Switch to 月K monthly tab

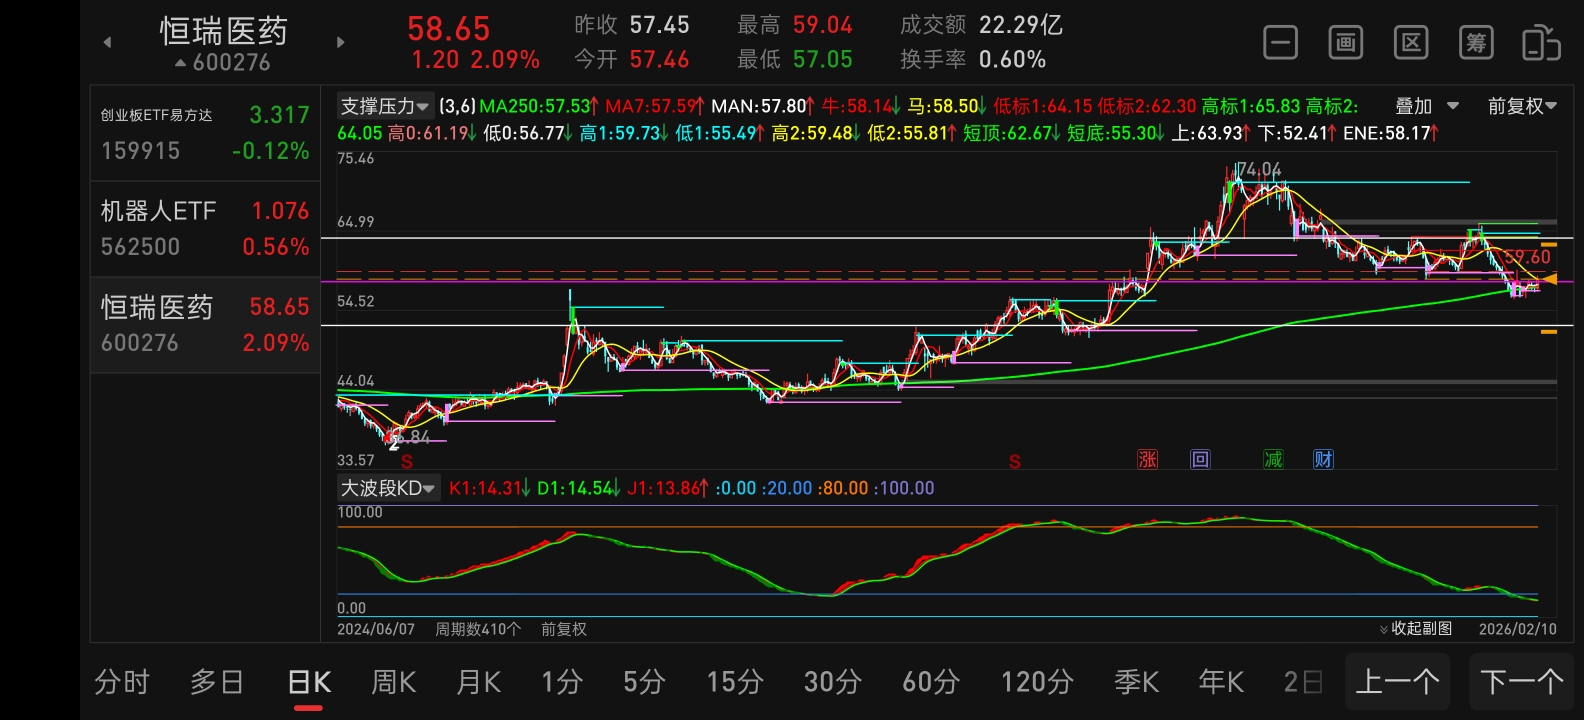click(x=478, y=682)
